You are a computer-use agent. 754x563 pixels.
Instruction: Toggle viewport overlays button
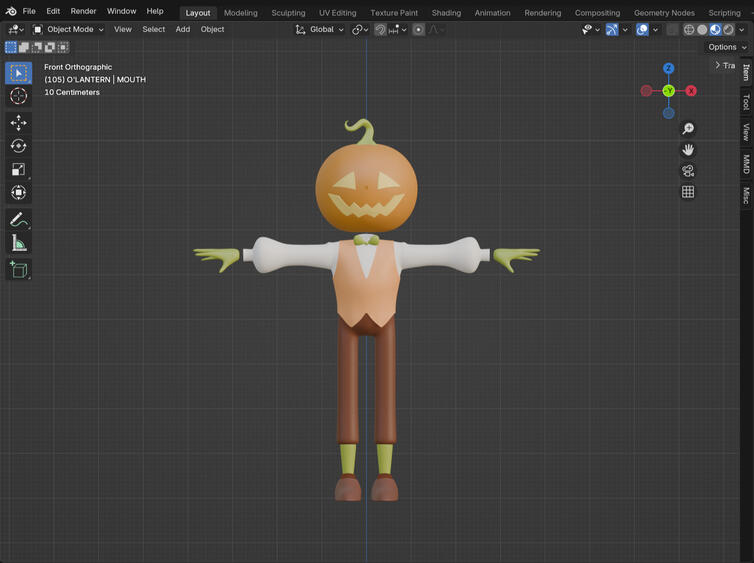point(642,30)
